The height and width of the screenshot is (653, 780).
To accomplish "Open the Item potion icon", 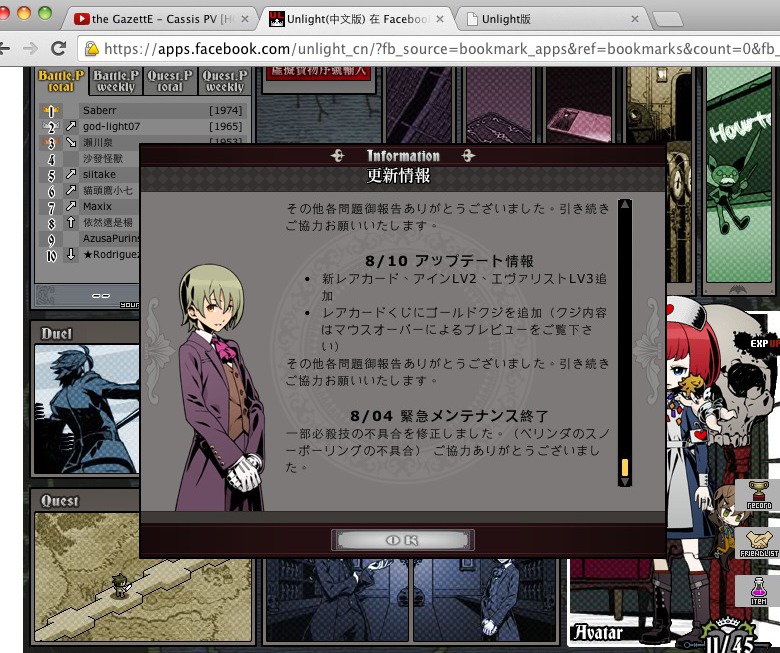I will [x=759, y=591].
